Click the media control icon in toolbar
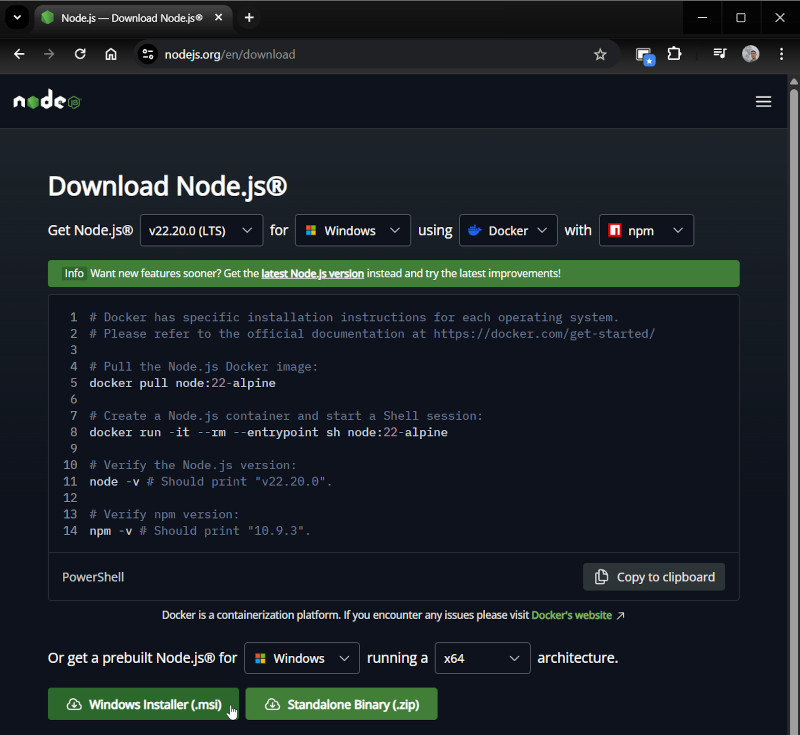 [719, 54]
